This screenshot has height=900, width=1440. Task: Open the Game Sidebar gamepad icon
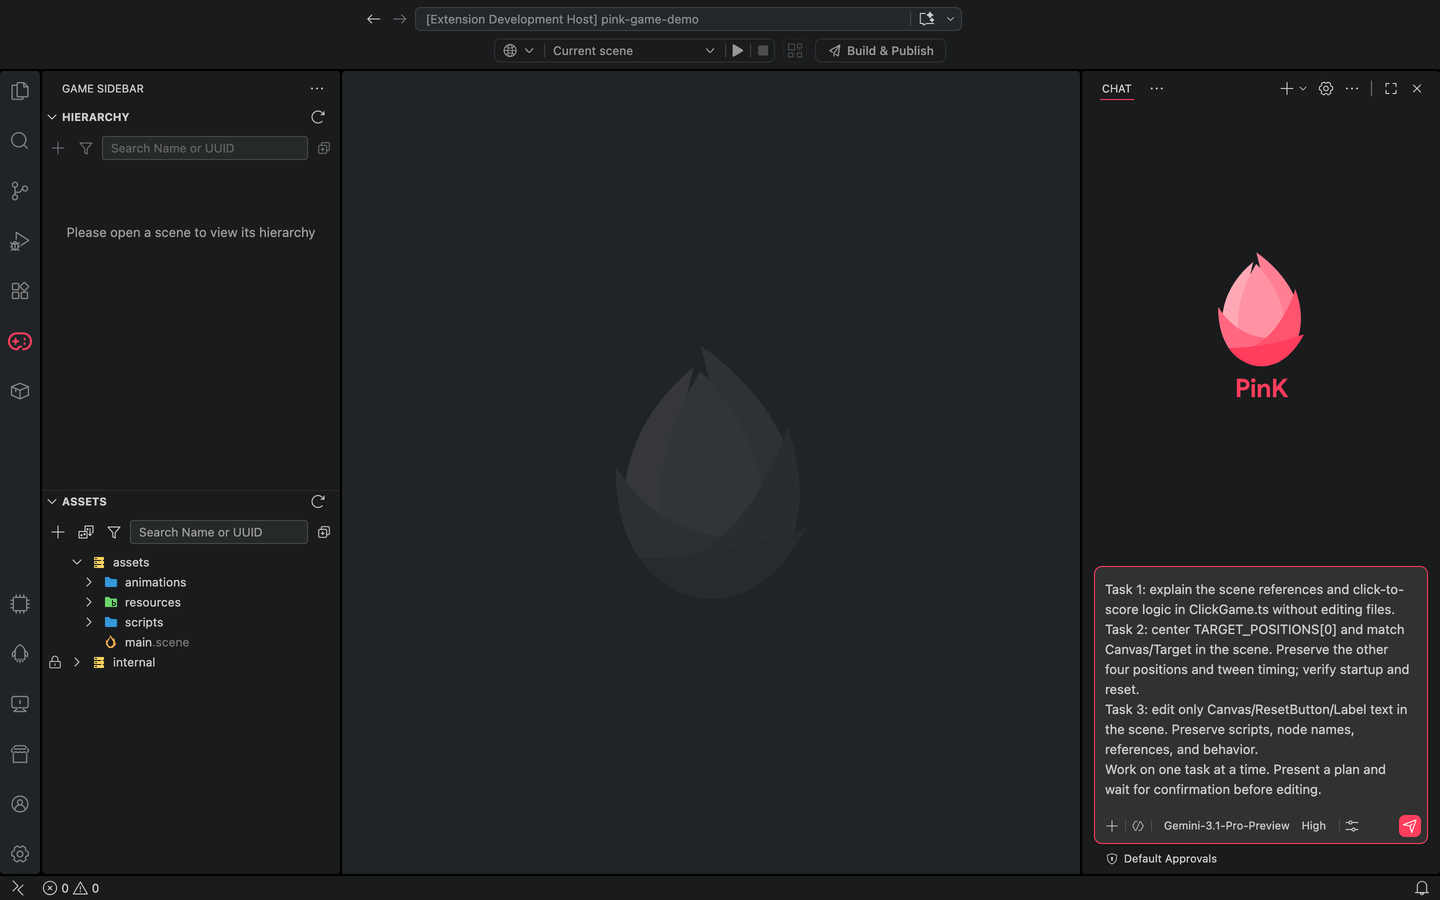pyautogui.click(x=20, y=341)
